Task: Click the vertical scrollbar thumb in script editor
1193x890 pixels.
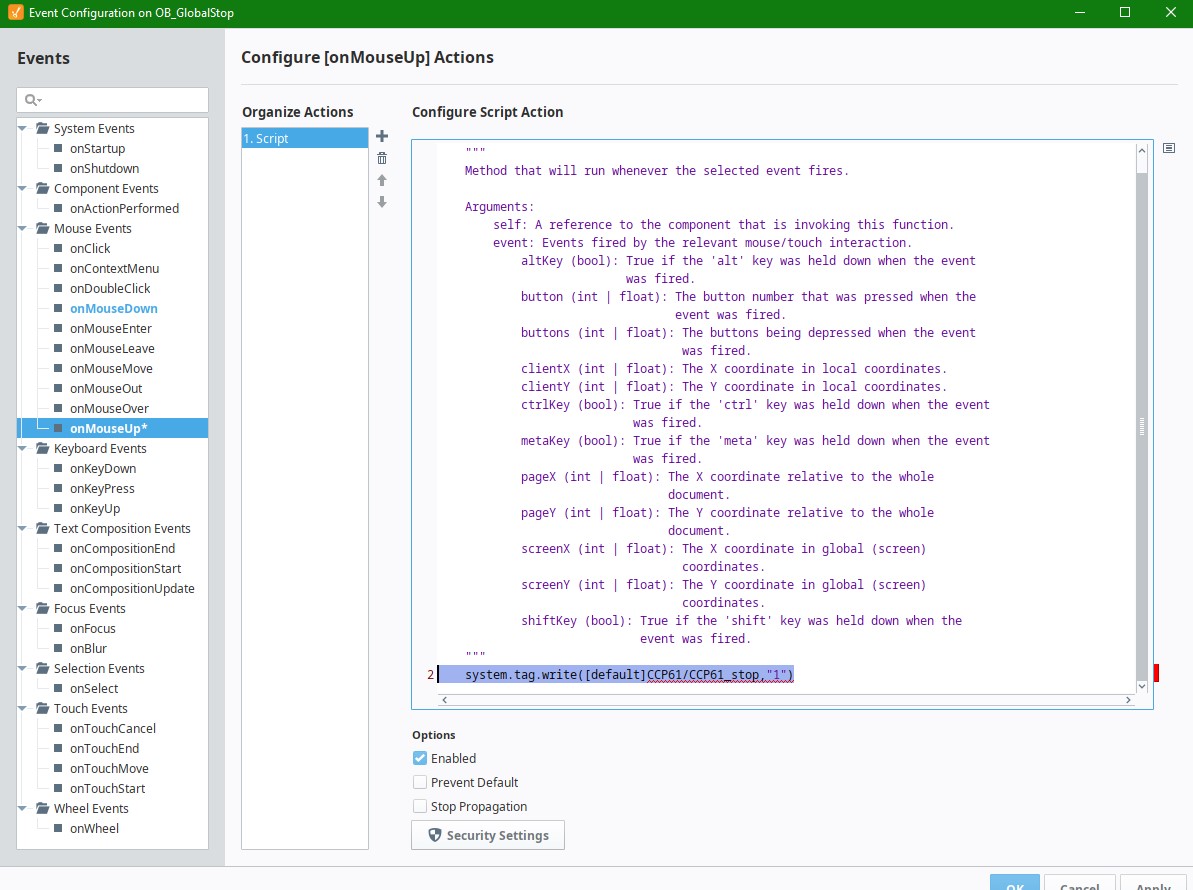Action: tap(1141, 426)
